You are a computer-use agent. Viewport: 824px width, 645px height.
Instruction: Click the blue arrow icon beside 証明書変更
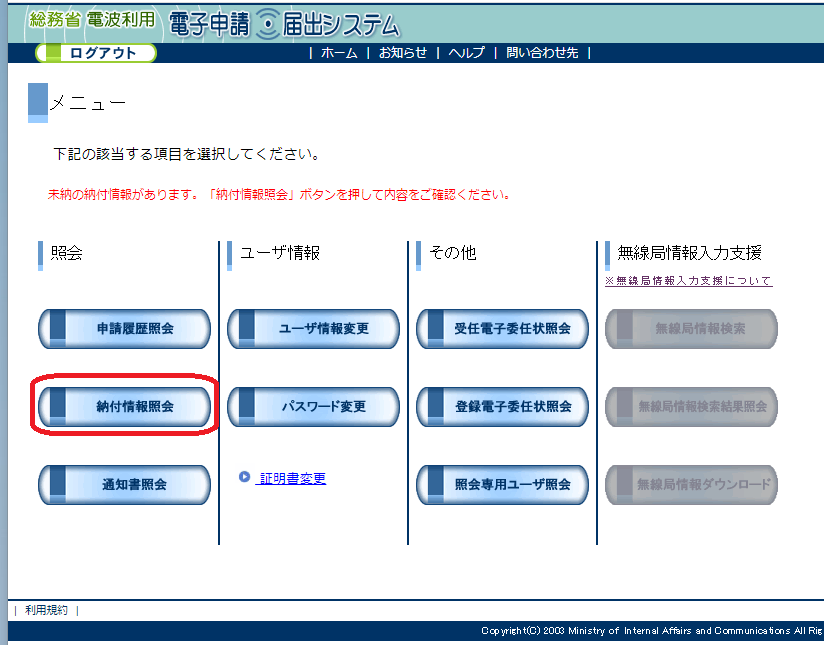click(244, 477)
